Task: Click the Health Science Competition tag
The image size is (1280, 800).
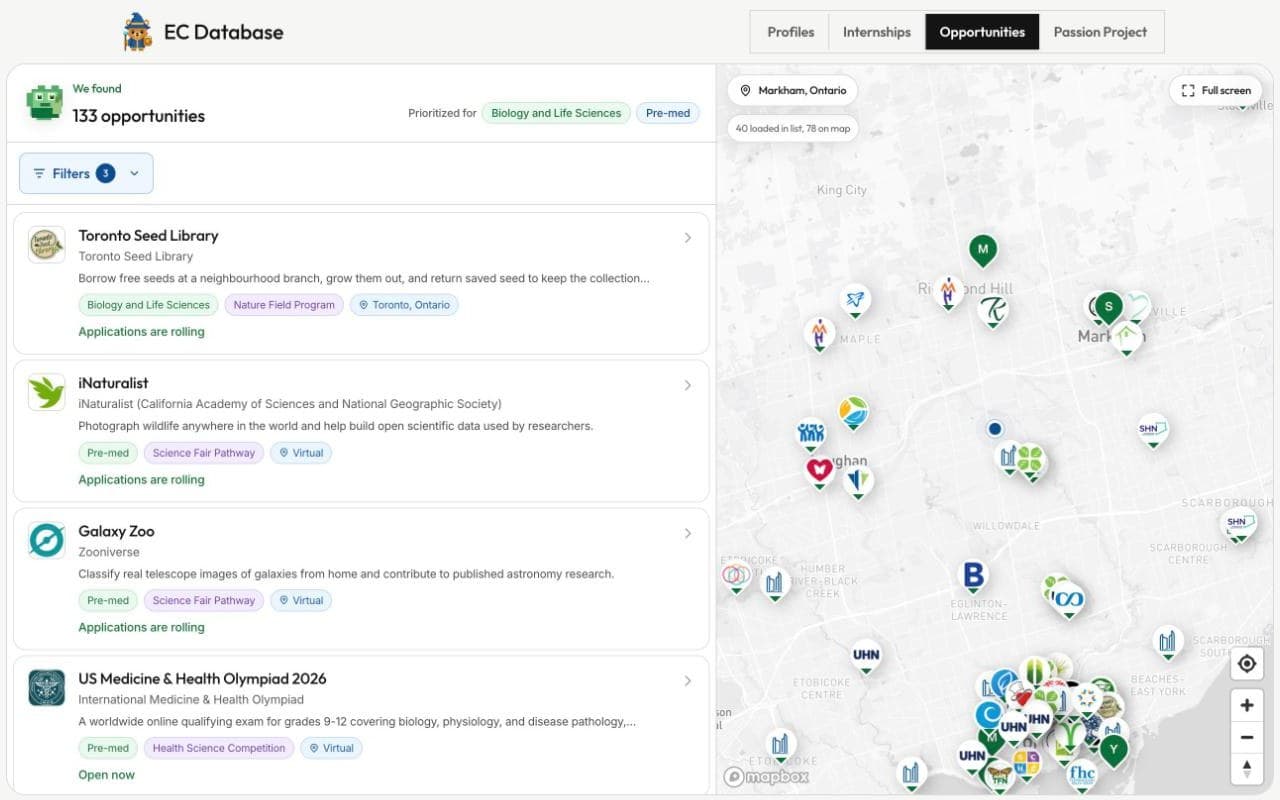Action: [x=219, y=748]
